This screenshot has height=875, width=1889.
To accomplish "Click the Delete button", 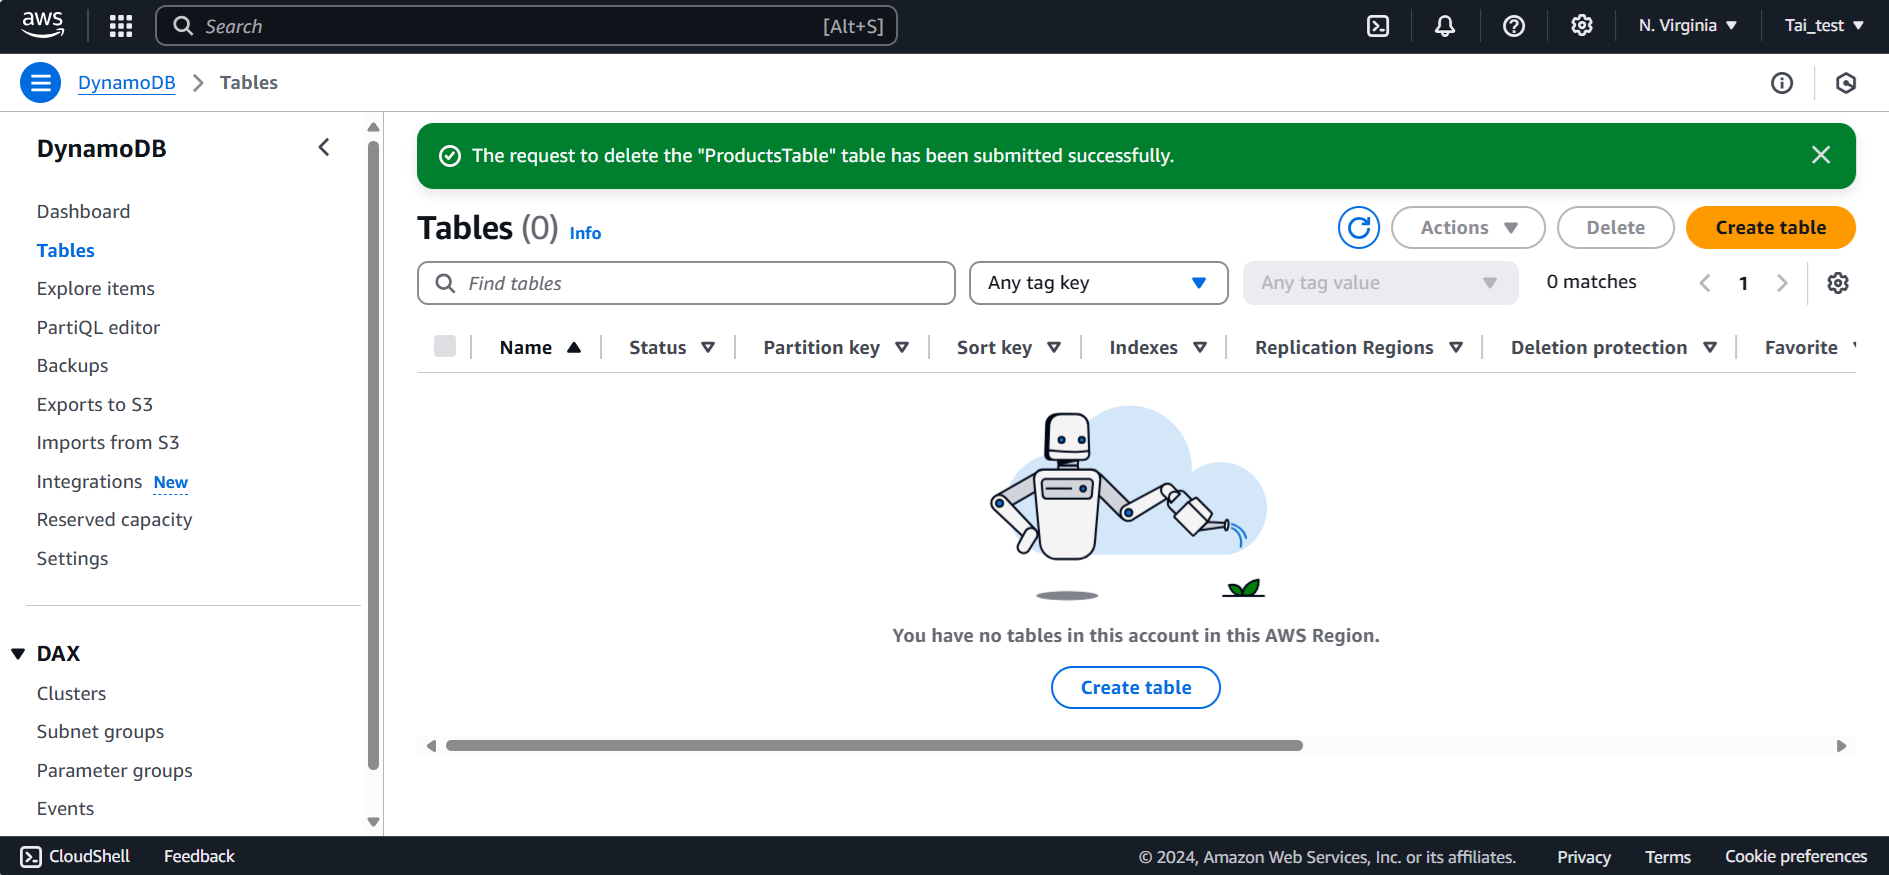I will [x=1615, y=228].
